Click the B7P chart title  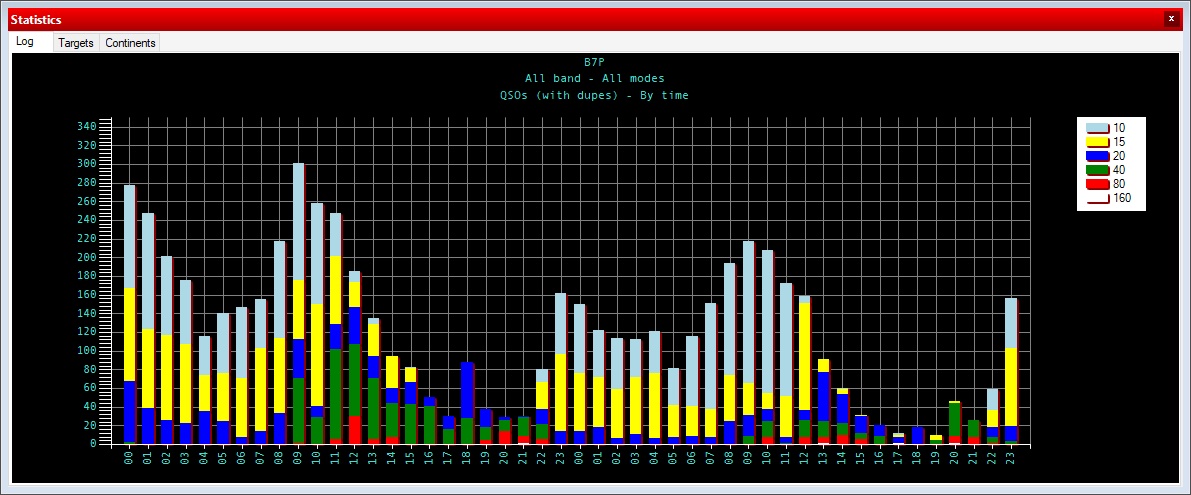click(594, 61)
